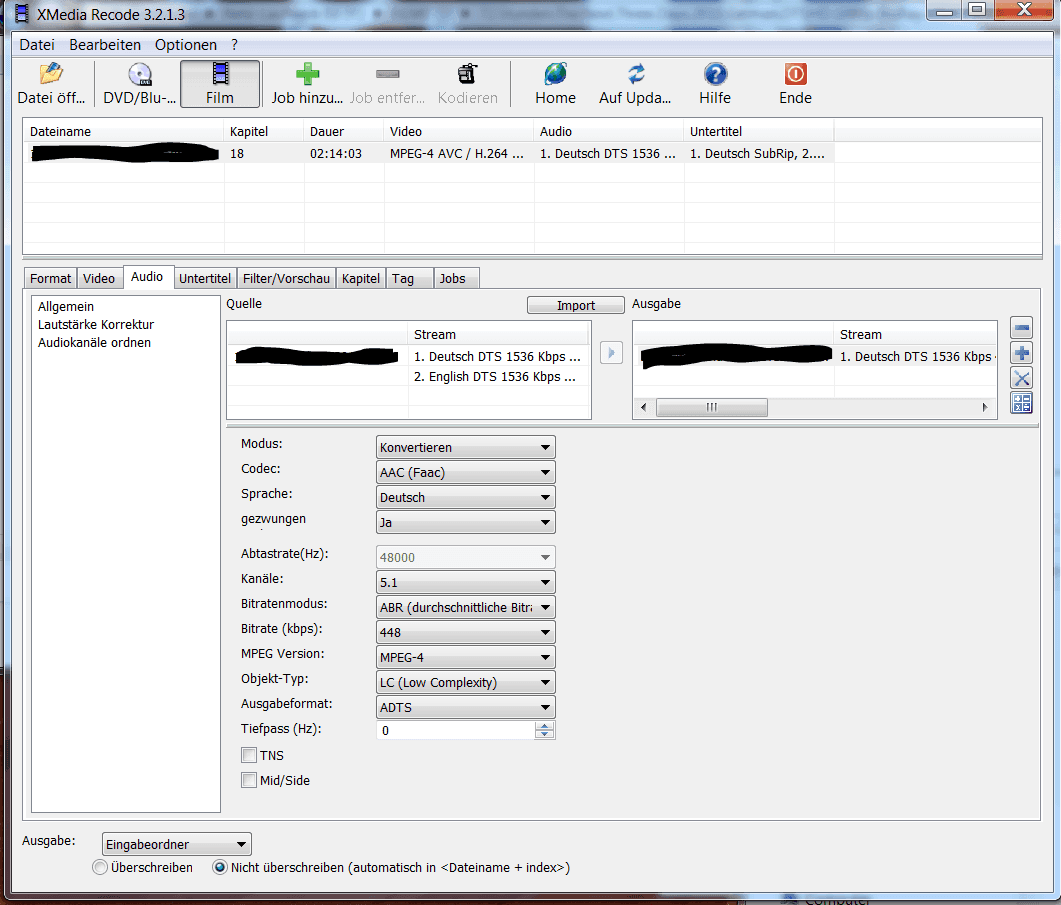The width and height of the screenshot is (1061, 905).
Task: Click XMedia Recode title bar app icon
Action: pyautogui.click(x=22, y=13)
